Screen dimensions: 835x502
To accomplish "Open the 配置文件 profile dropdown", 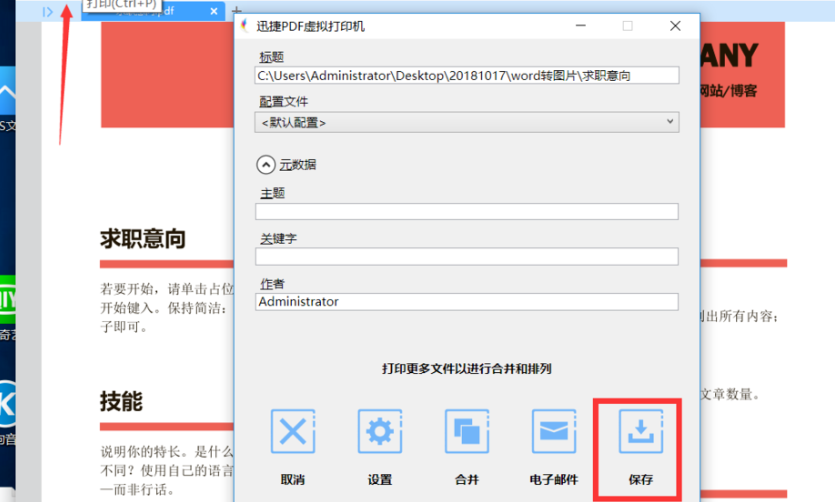I will pos(467,122).
